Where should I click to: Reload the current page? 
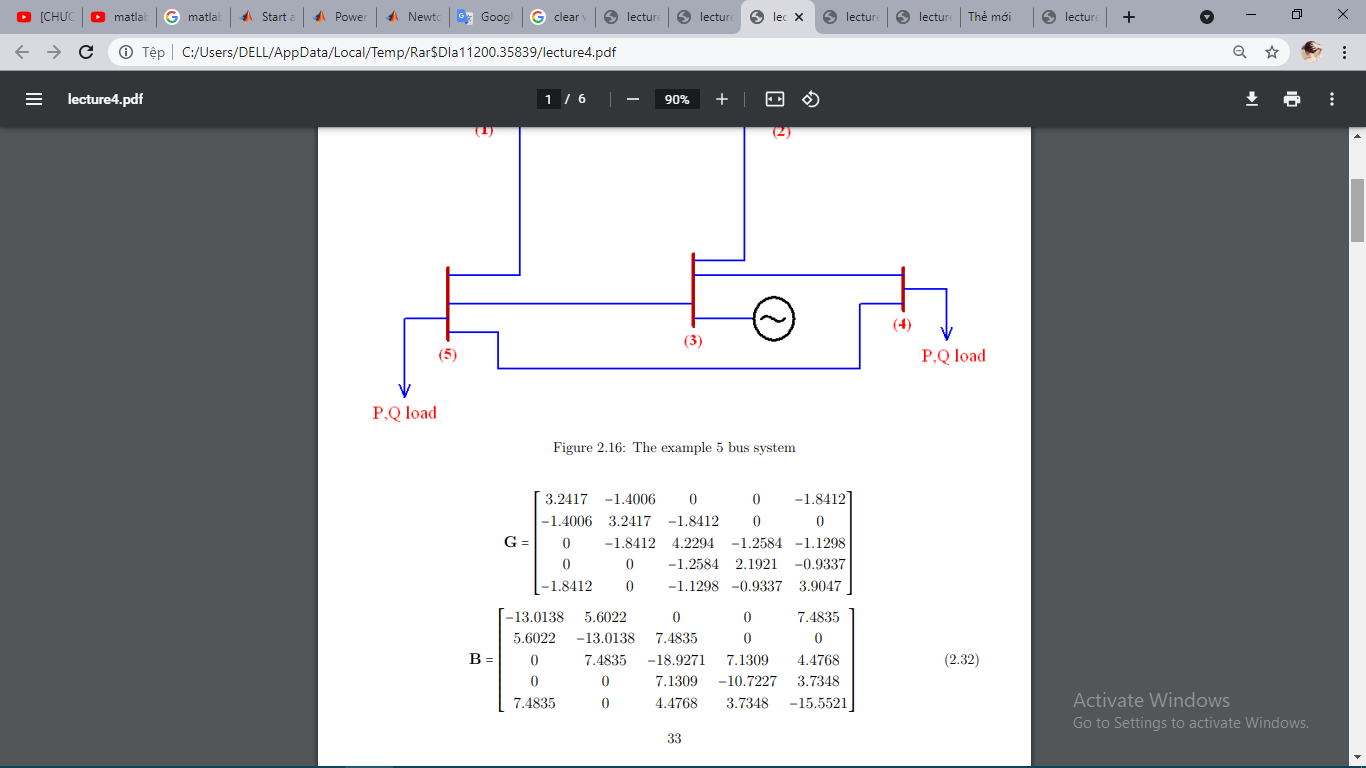coord(86,52)
